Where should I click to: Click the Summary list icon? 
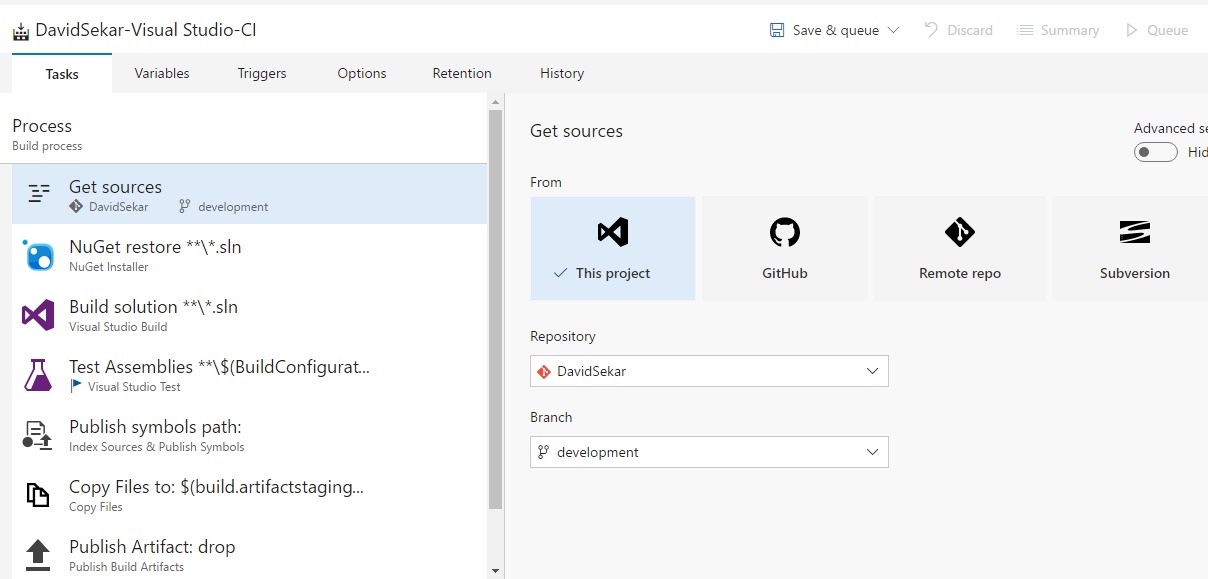pos(1025,31)
